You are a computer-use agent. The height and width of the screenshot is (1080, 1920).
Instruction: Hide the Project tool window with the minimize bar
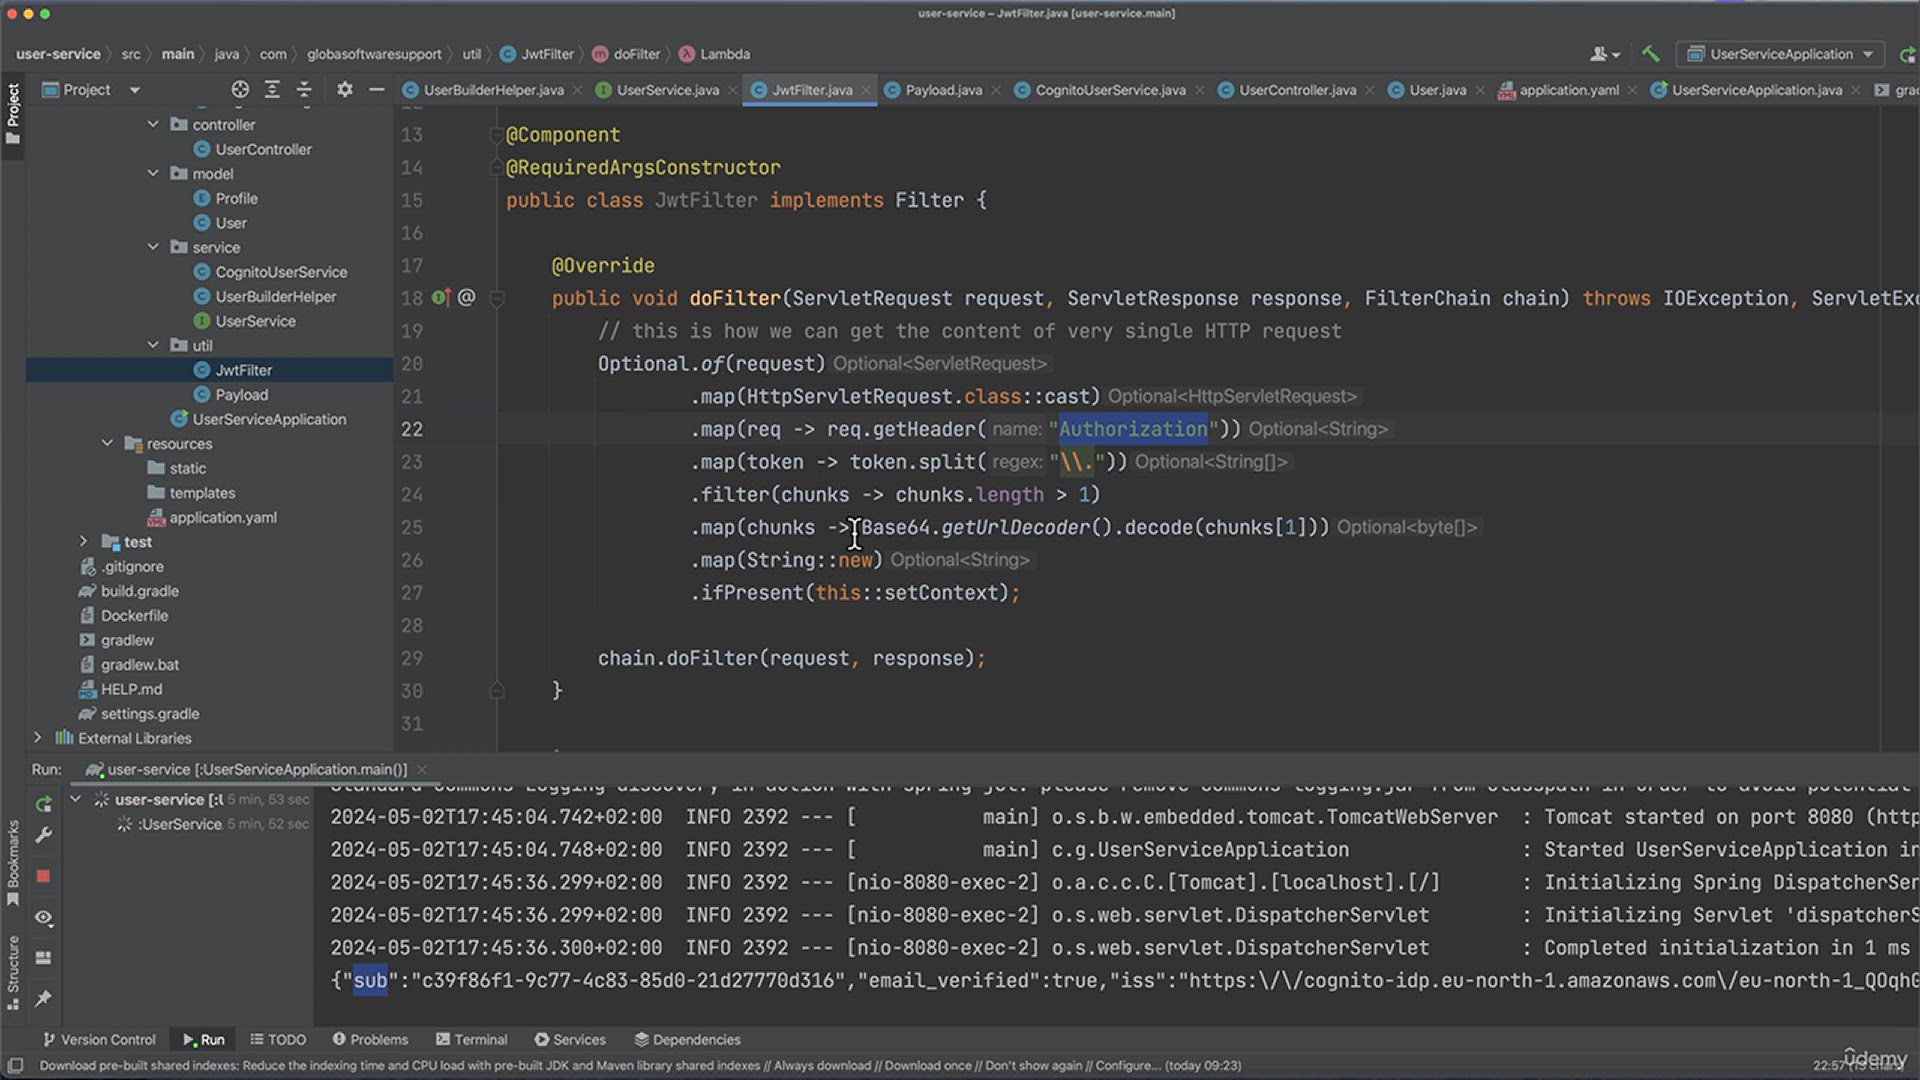(376, 89)
